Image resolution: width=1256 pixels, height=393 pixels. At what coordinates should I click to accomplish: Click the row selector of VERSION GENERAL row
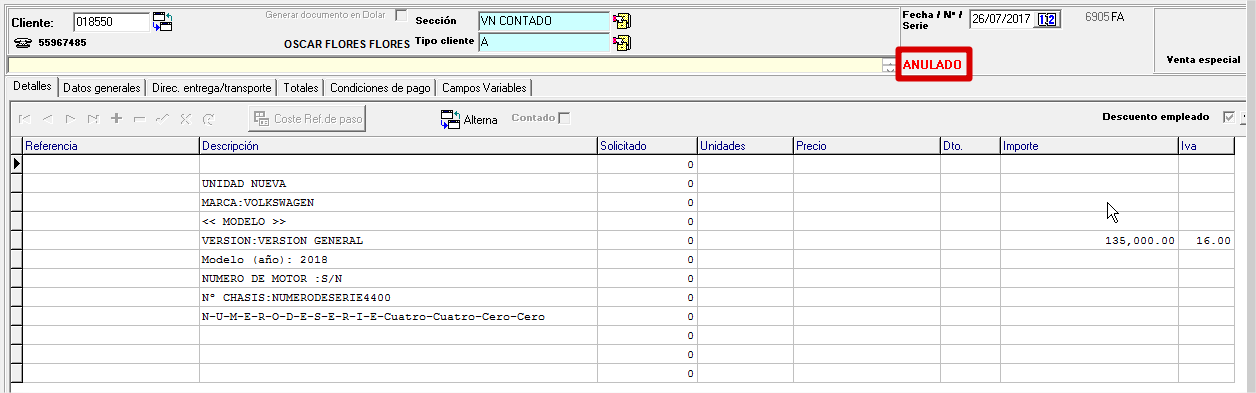(x=16, y=241)
